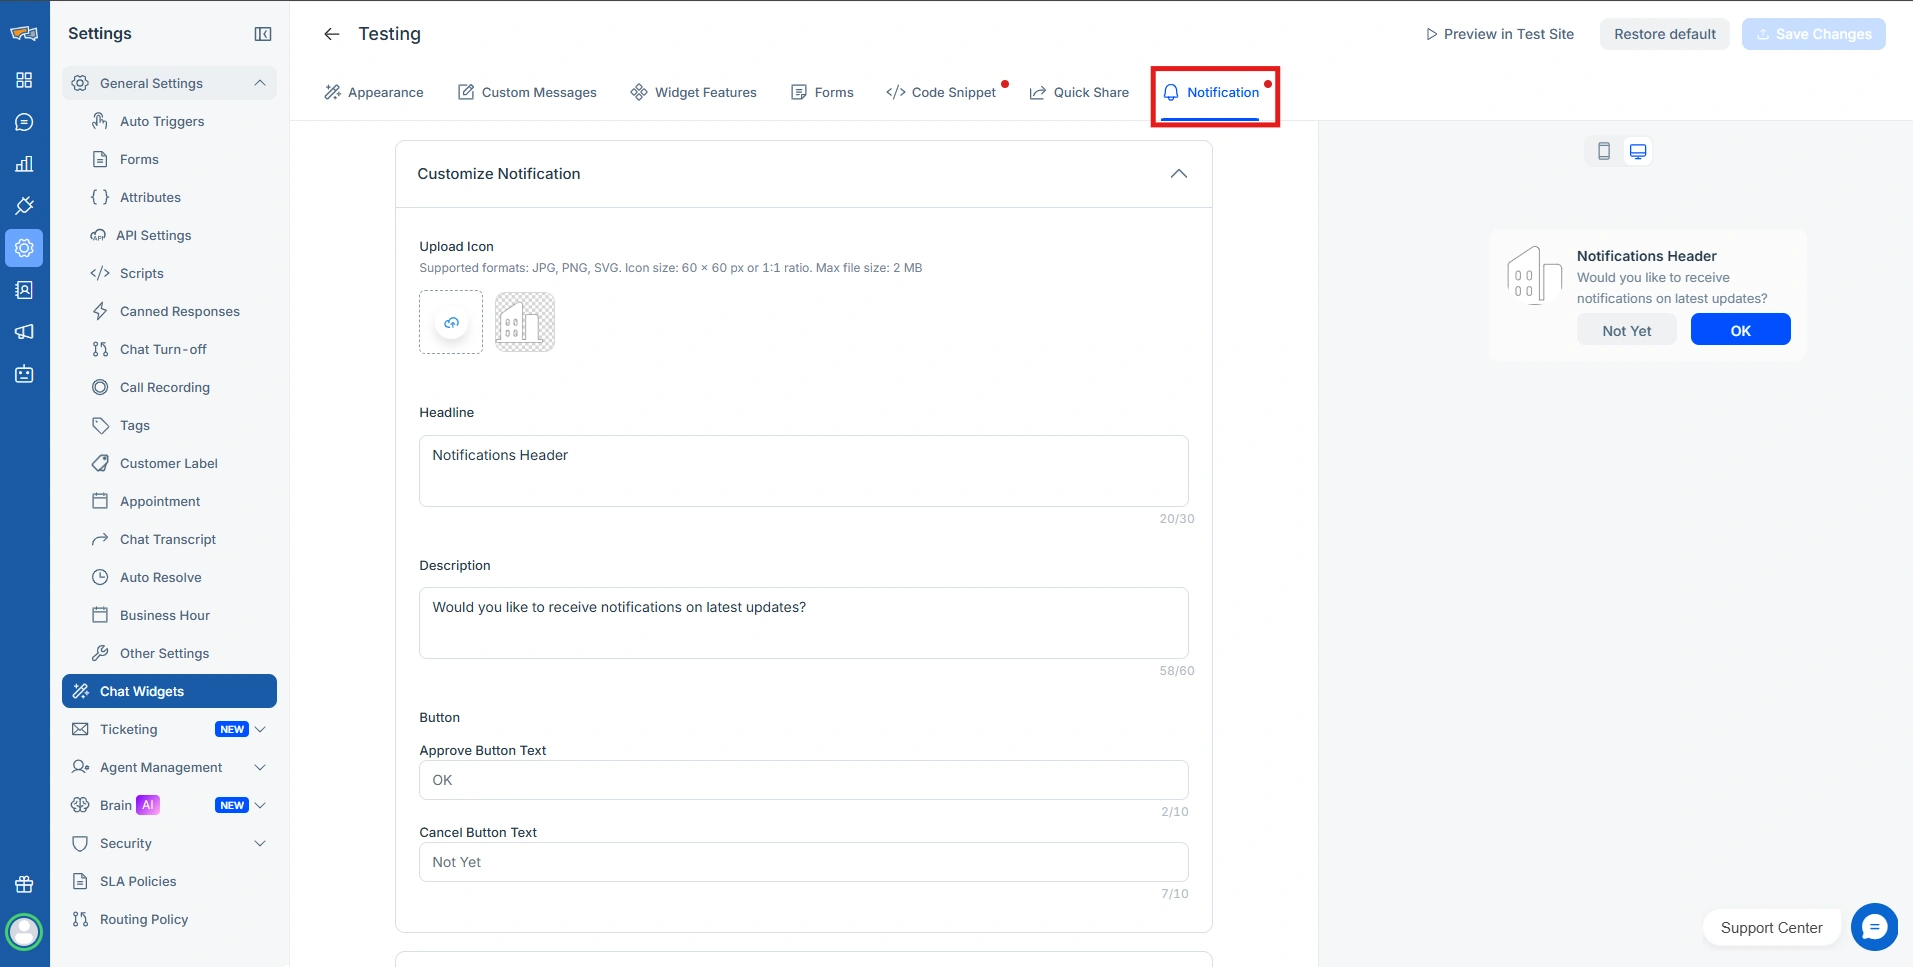
Task: Open the analytics bar chart icon
Action: (24, 164)
